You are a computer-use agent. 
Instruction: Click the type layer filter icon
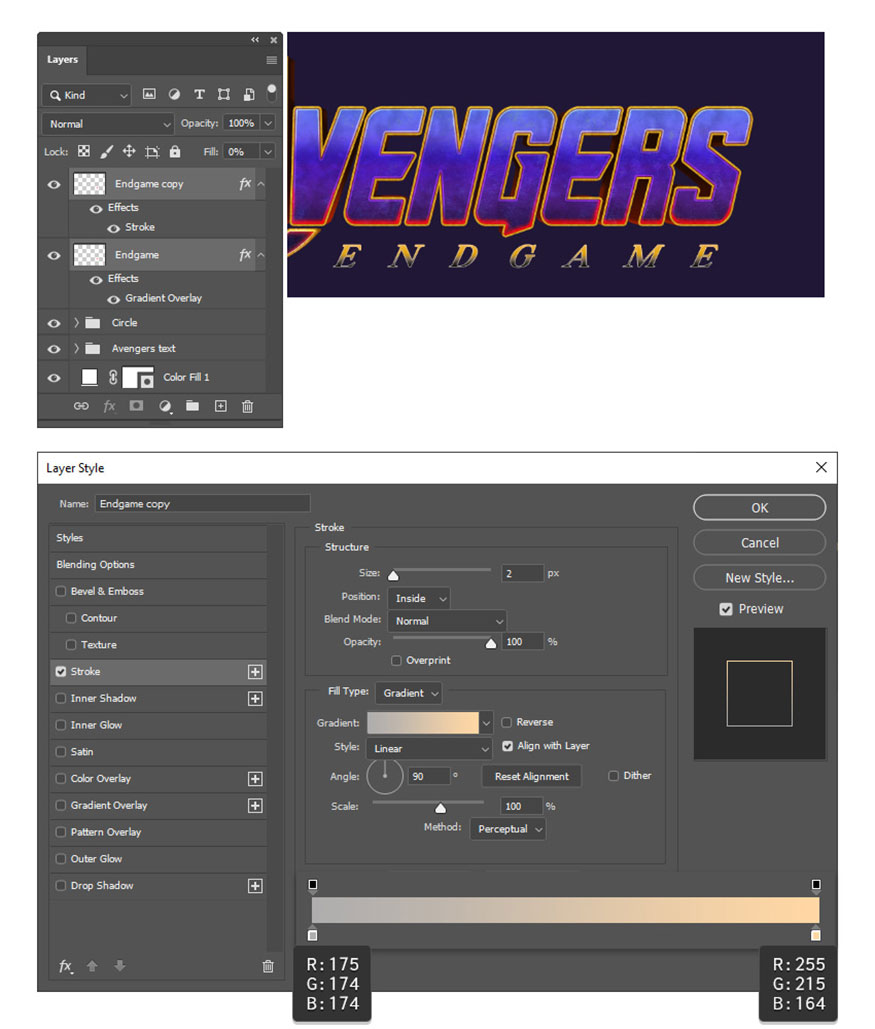point(199,95)
